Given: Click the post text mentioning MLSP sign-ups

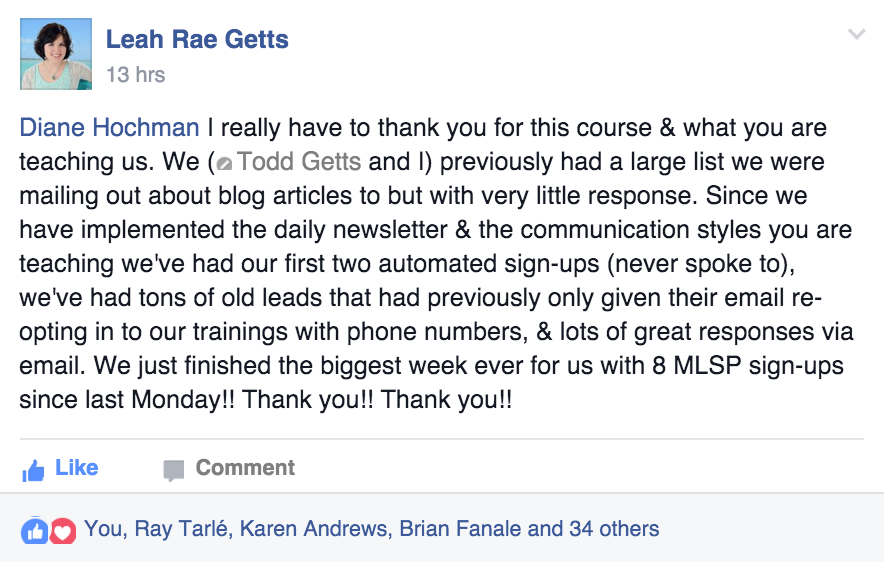Looking at the screenshot, I should 431,366.
